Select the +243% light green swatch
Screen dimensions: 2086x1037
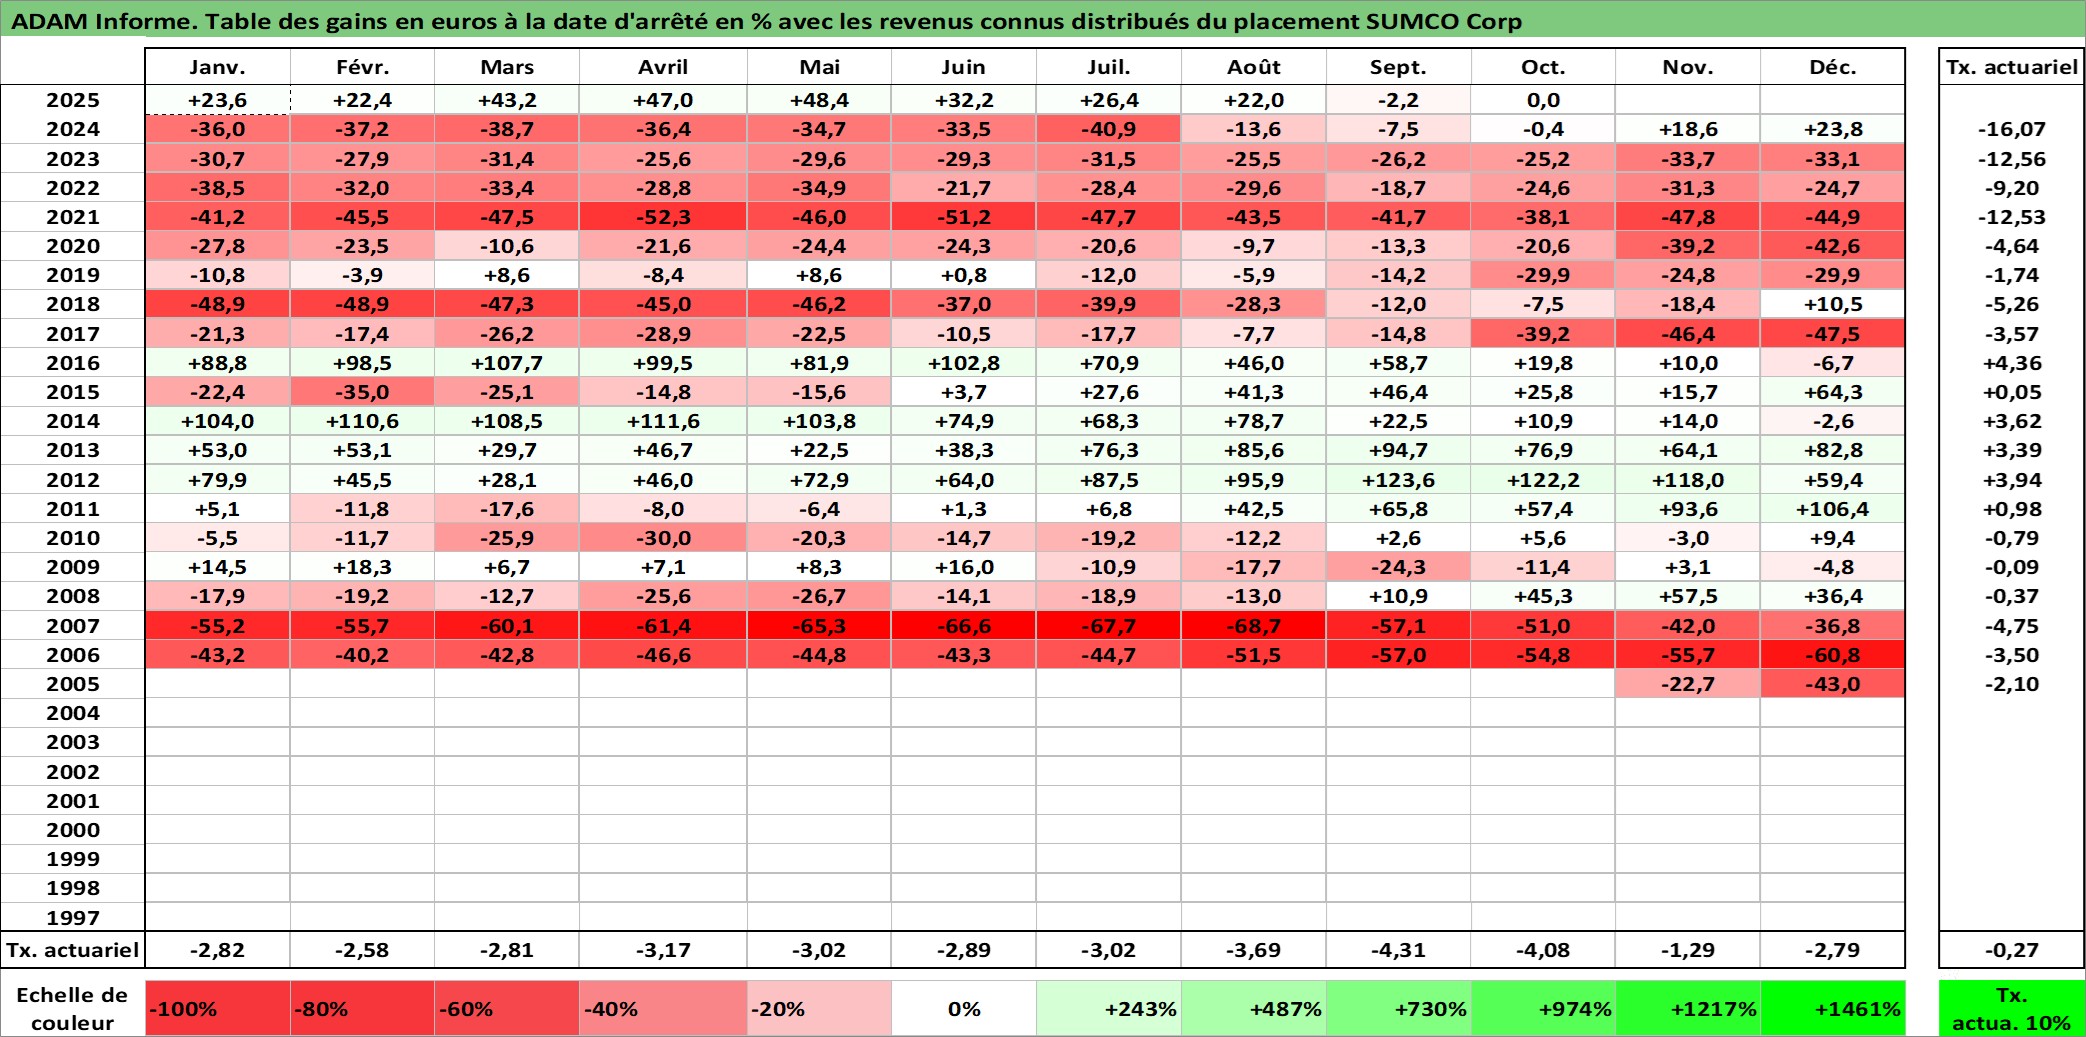[x=1109, y=1008]
